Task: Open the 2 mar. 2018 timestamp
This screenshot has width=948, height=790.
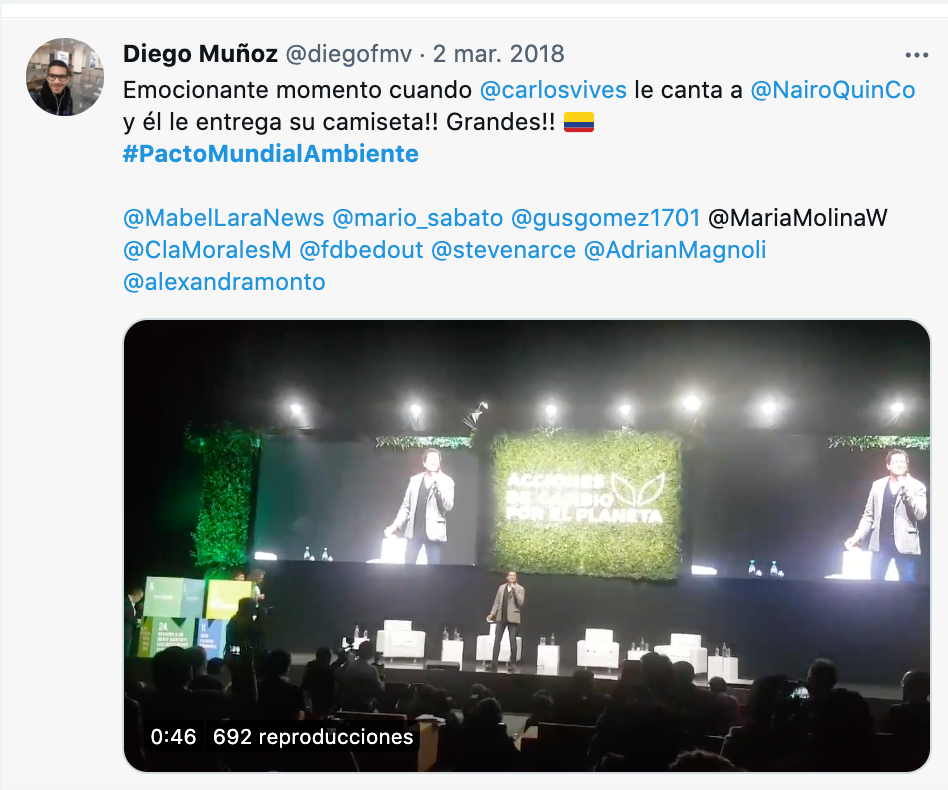Action: tap(498, 54)
